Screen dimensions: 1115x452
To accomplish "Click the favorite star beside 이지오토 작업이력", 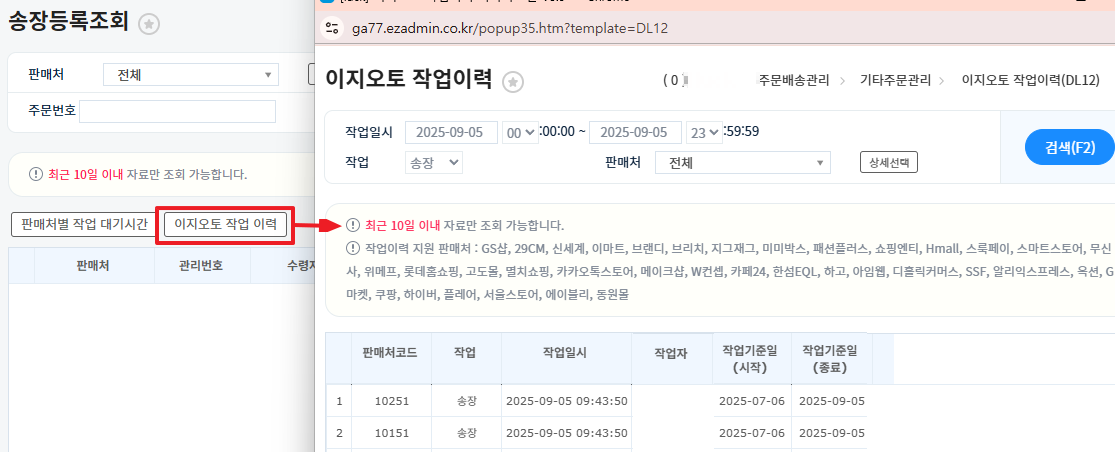I will [513, 81].
